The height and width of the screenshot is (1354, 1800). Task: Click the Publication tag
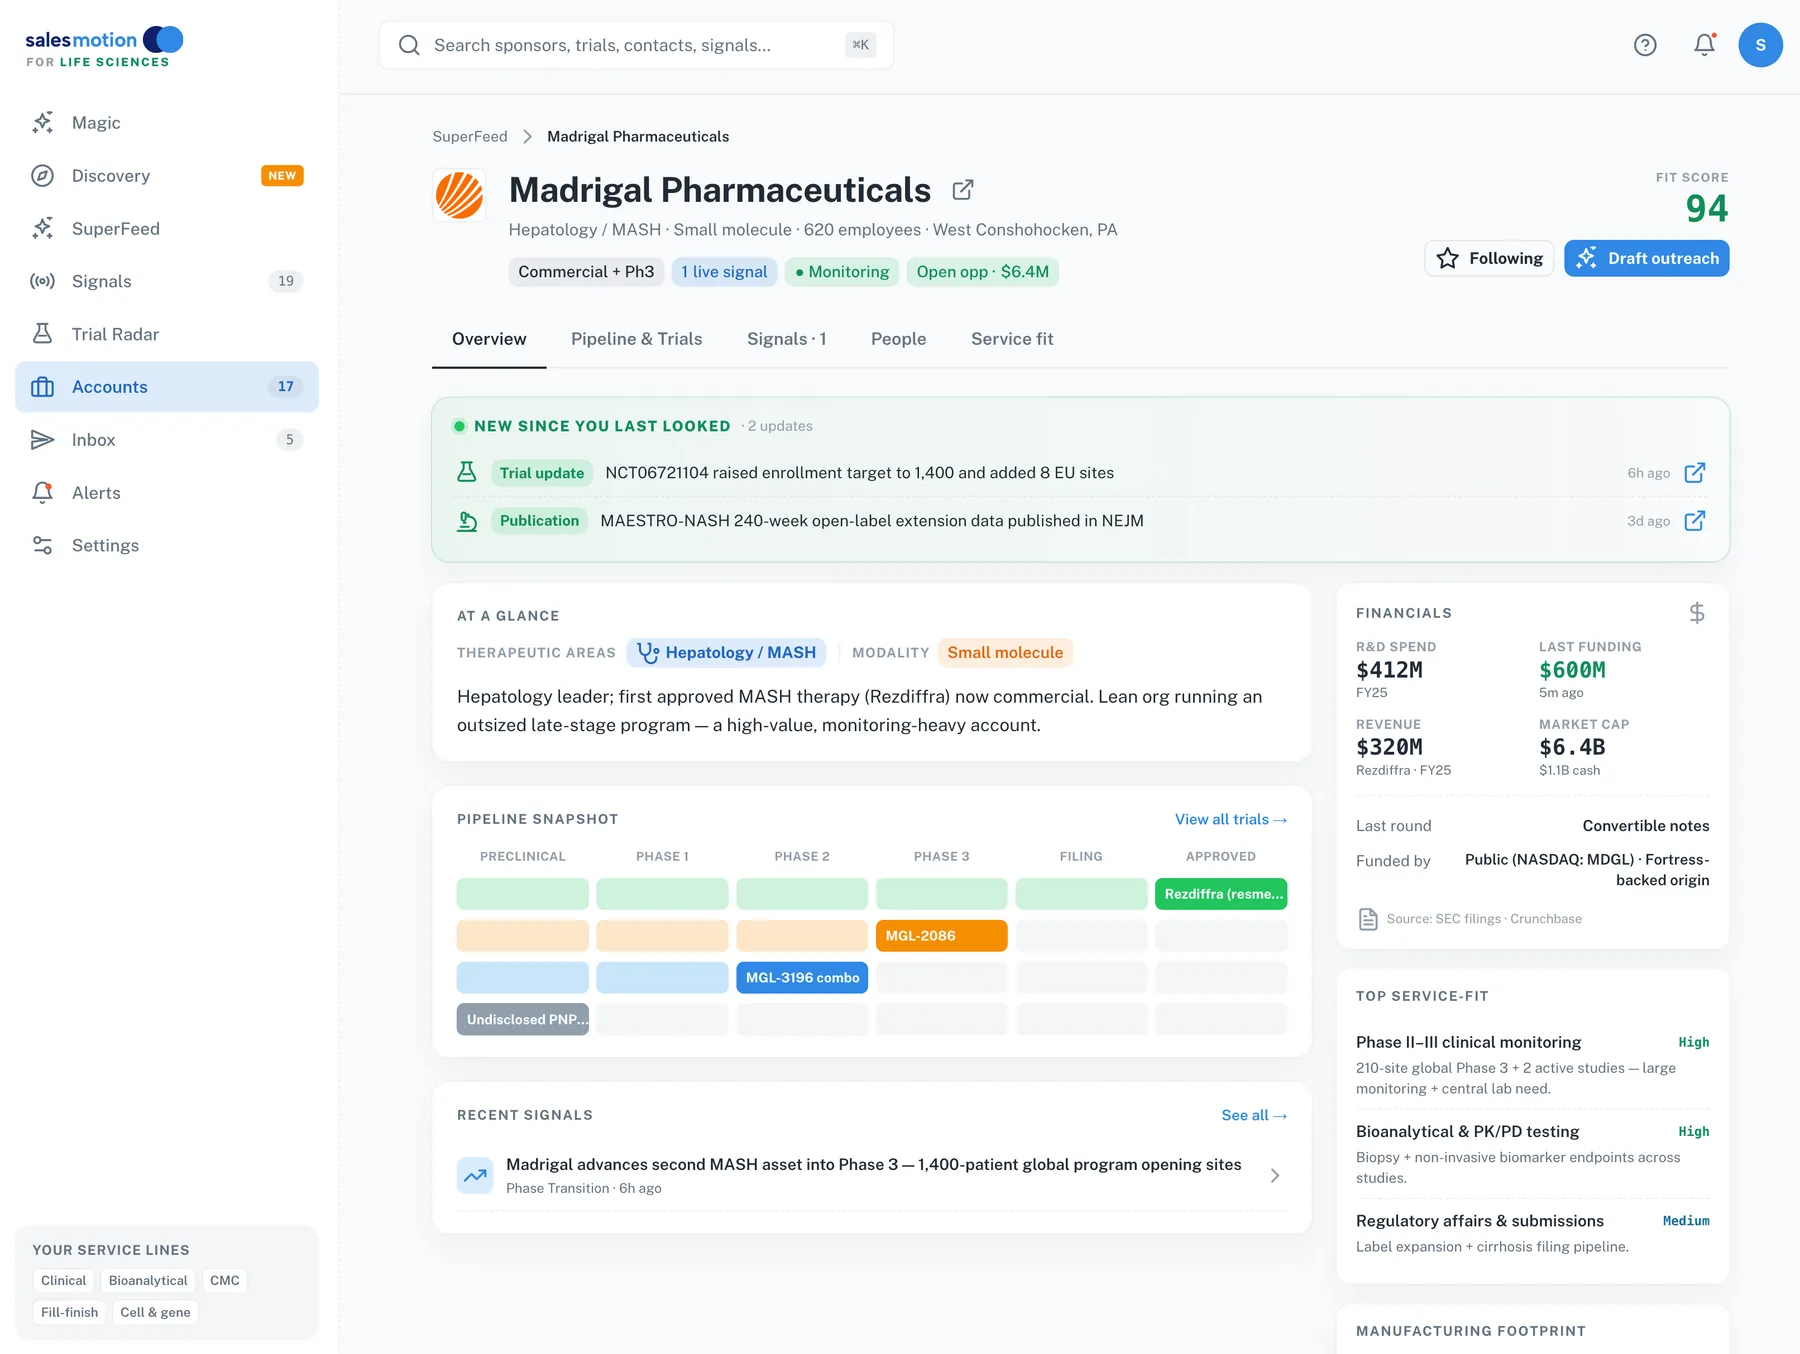539,521
